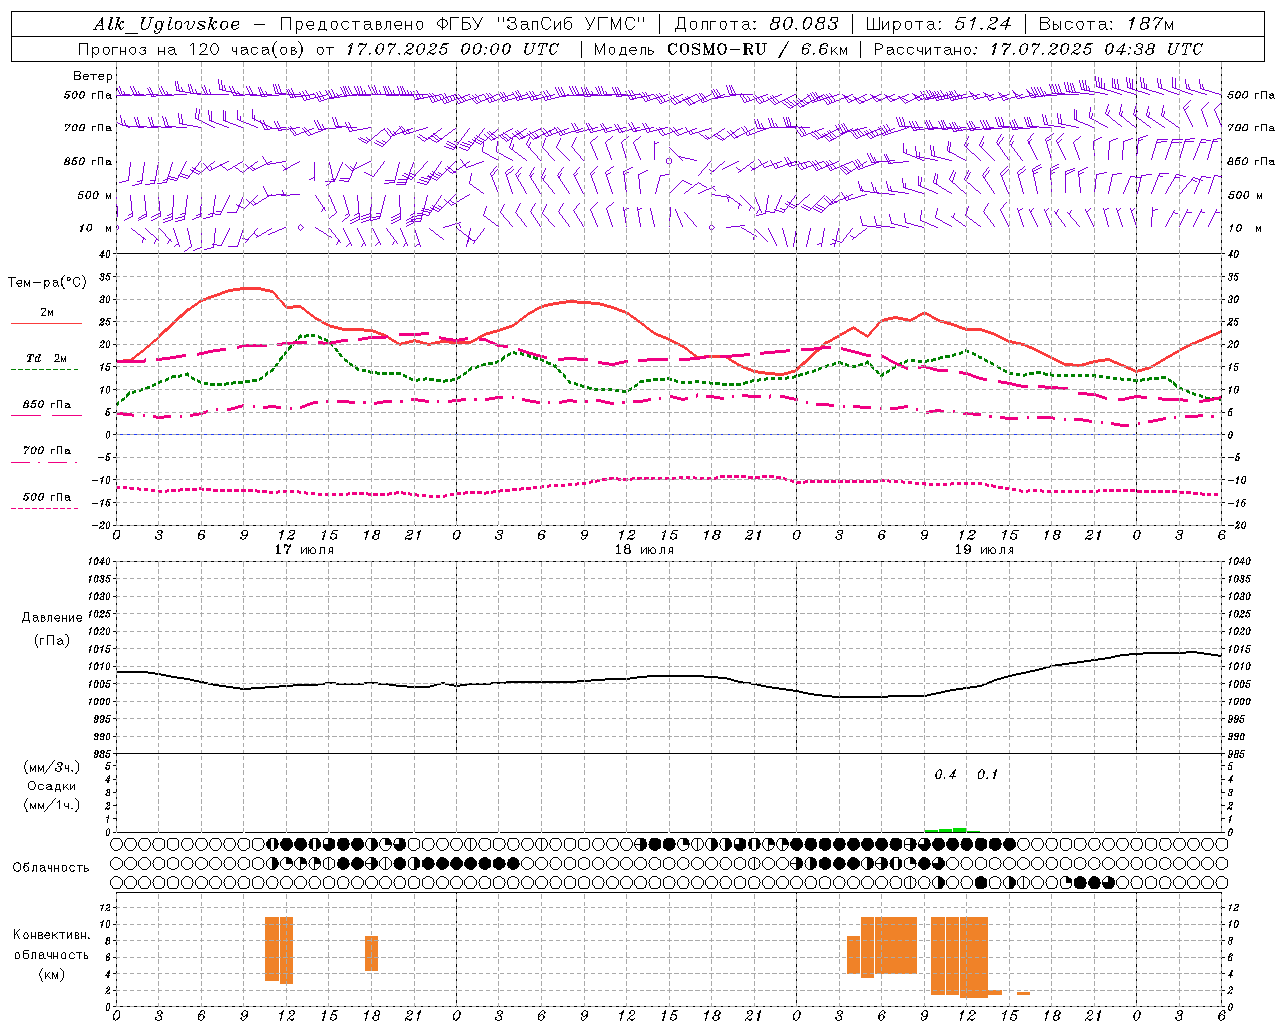Select the provider text "ЗапСиб УГМС"
Viewport: 1280px width, 1024px height.
coord(572,24)
